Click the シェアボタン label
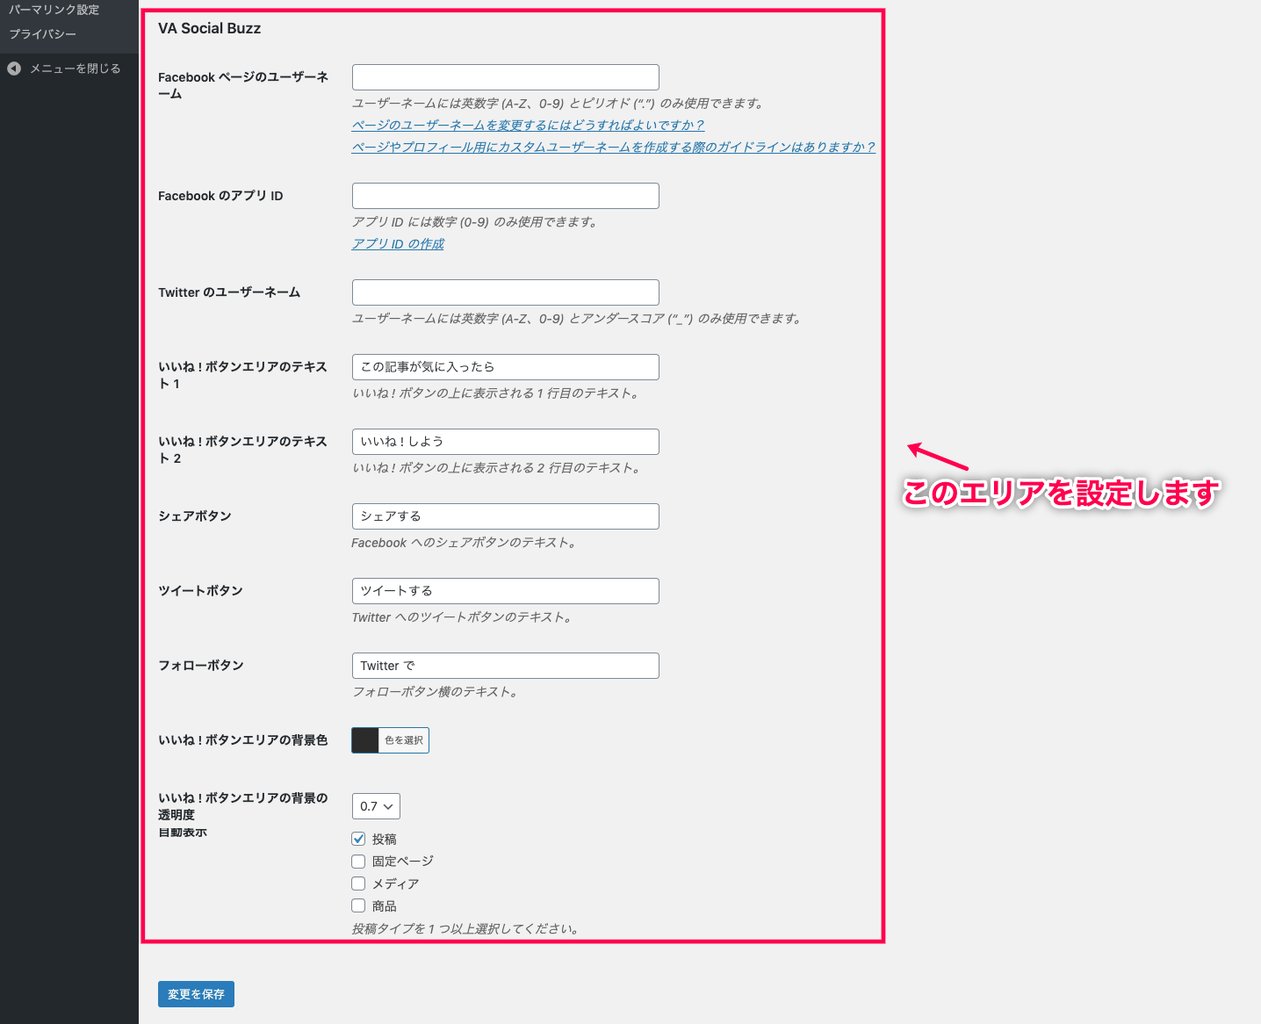Viewport: 1261px width, 1024px height. coord(195,516)
